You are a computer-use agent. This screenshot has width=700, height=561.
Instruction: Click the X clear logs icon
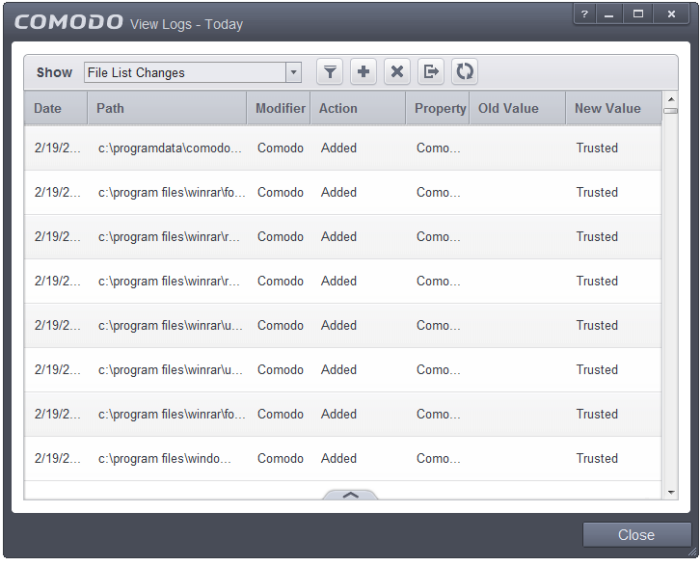397,72
